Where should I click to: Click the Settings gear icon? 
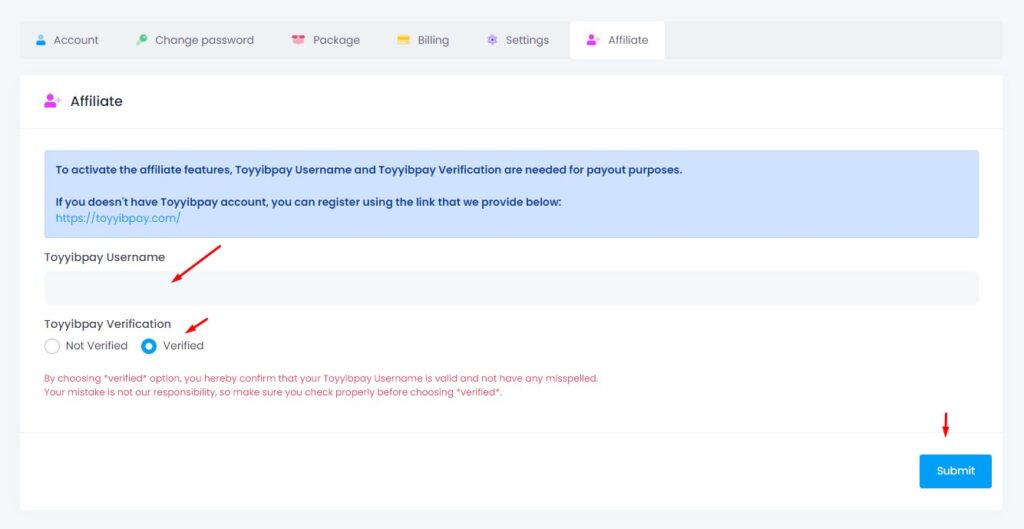click(492, 40)
